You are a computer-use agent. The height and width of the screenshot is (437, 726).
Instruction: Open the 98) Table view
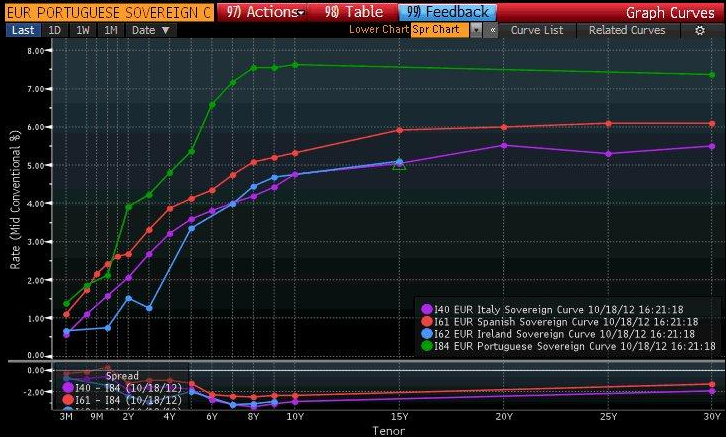coord(354,12)
